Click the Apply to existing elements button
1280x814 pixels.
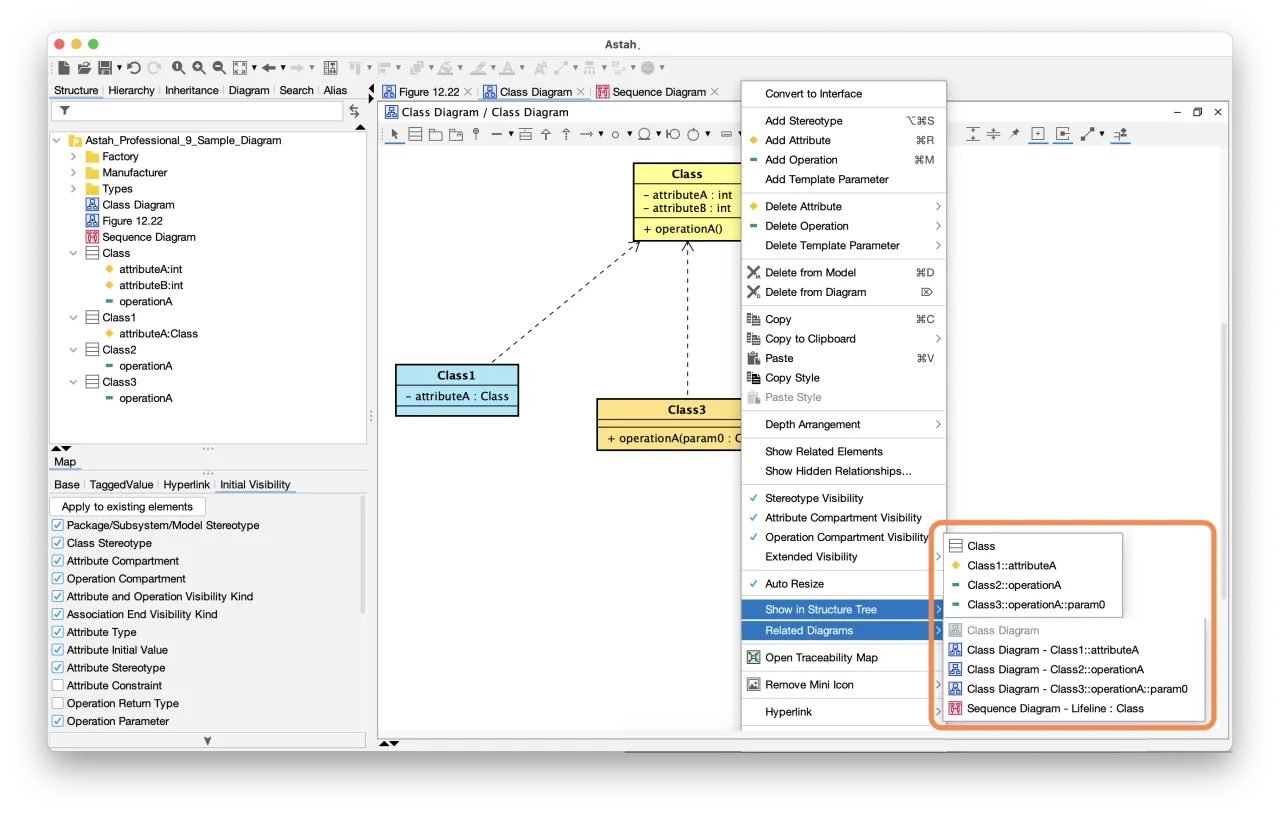pos(127,507)
